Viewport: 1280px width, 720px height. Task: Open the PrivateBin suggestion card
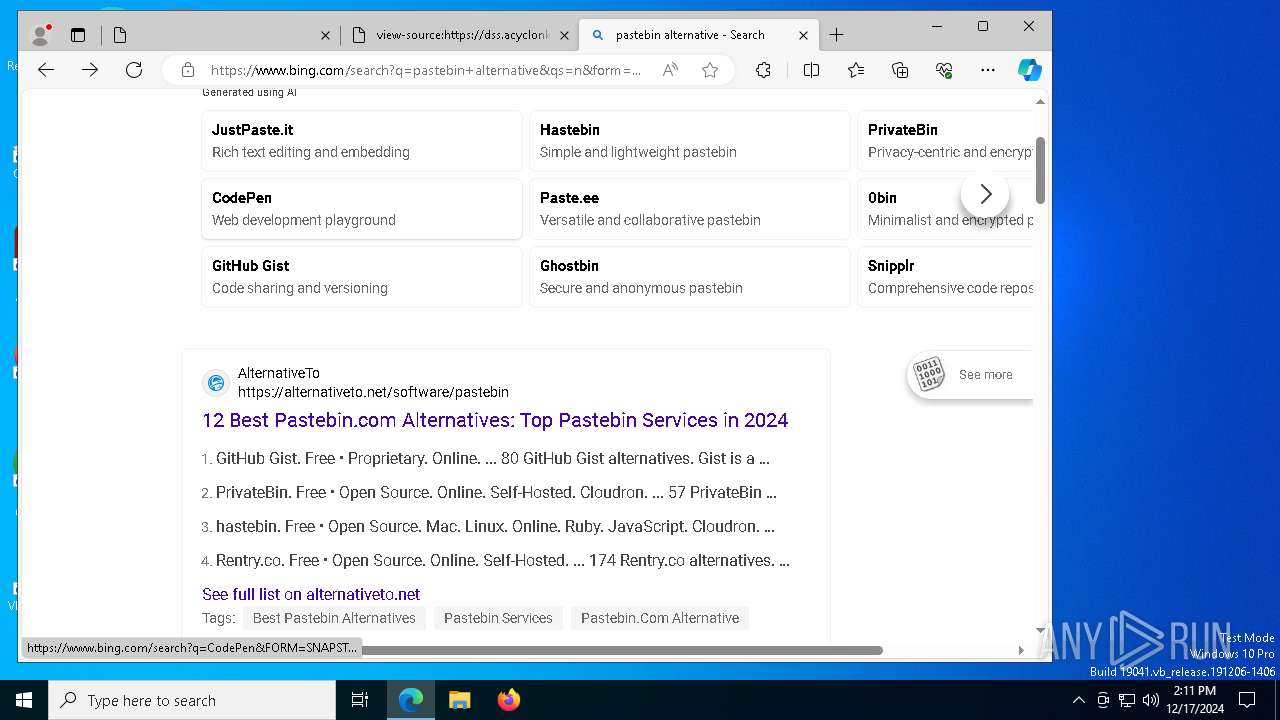pos(945,141)
